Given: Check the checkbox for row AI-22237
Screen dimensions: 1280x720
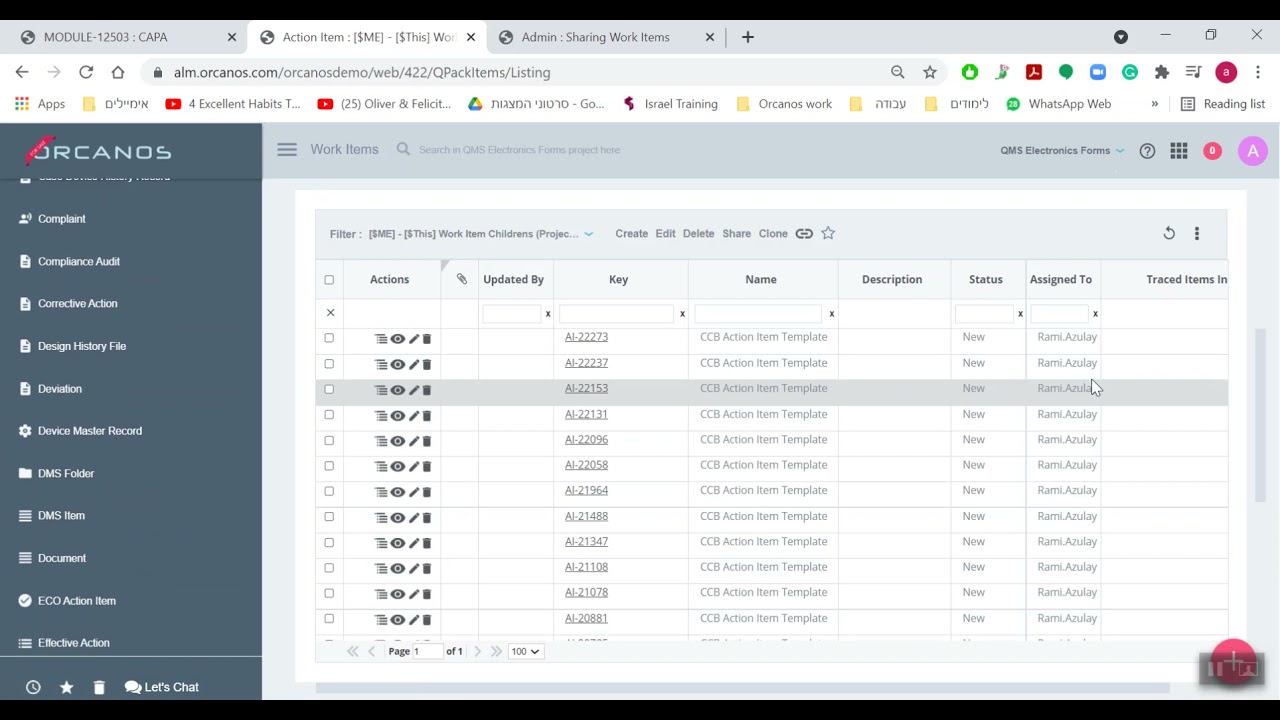Looking at the screenshot, I should 329,364.
